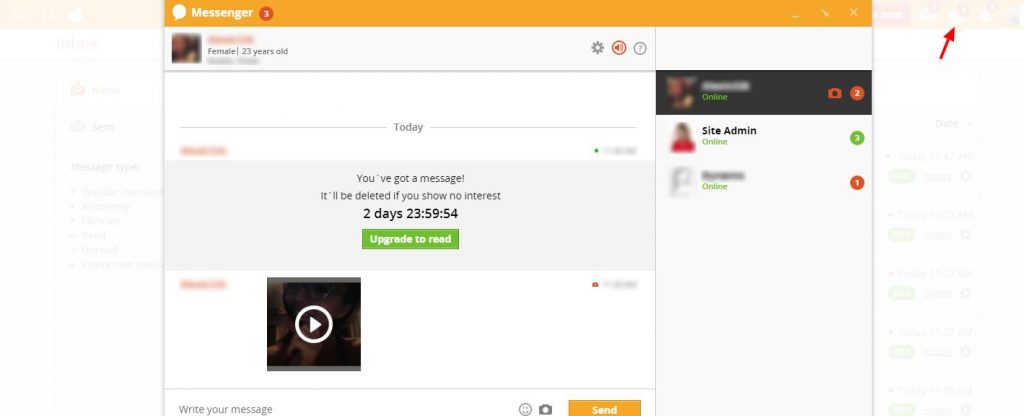Viewport: 1024px width, 416px height.
Task: Detach Messenger window with the diagonal arrow
Action: point(825,12)
